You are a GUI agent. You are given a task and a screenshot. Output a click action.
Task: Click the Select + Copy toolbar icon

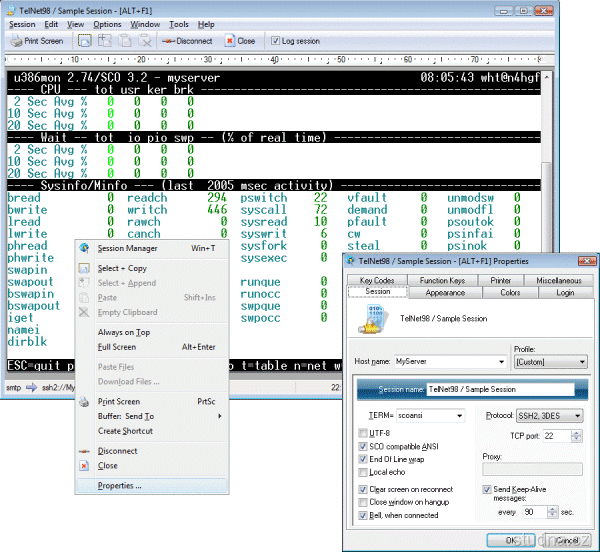coord(85,42)
